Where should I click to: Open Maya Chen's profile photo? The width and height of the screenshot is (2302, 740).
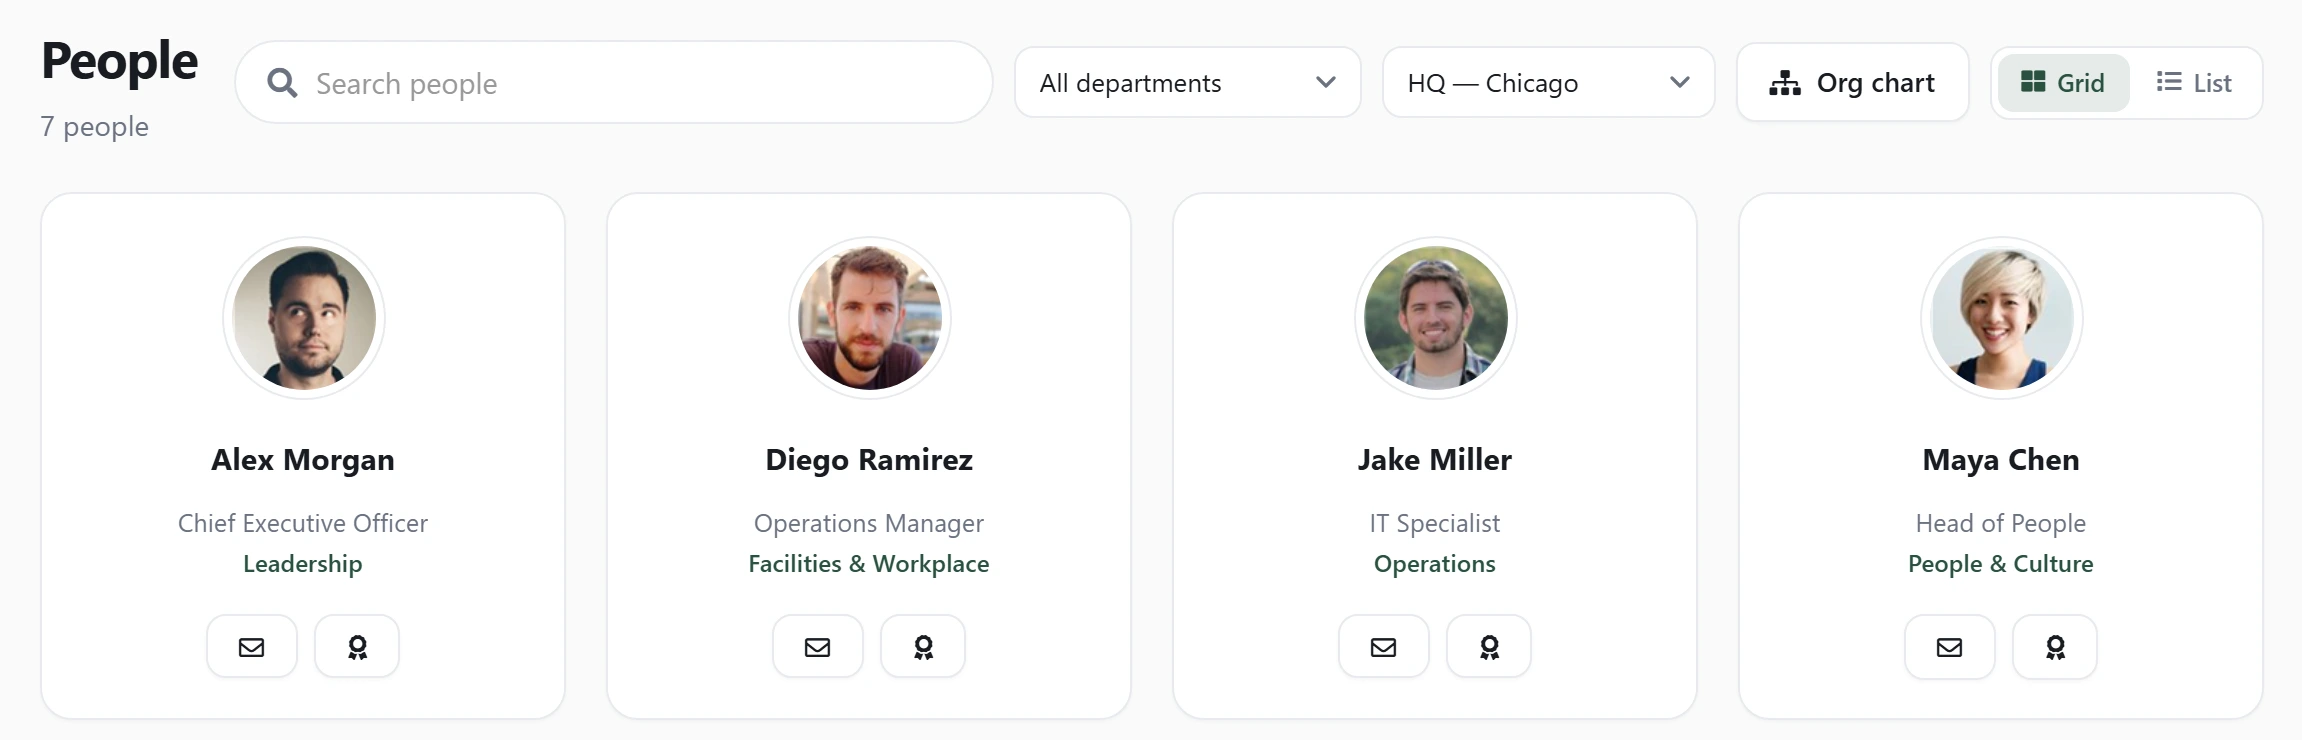(x=2002, y=318)
